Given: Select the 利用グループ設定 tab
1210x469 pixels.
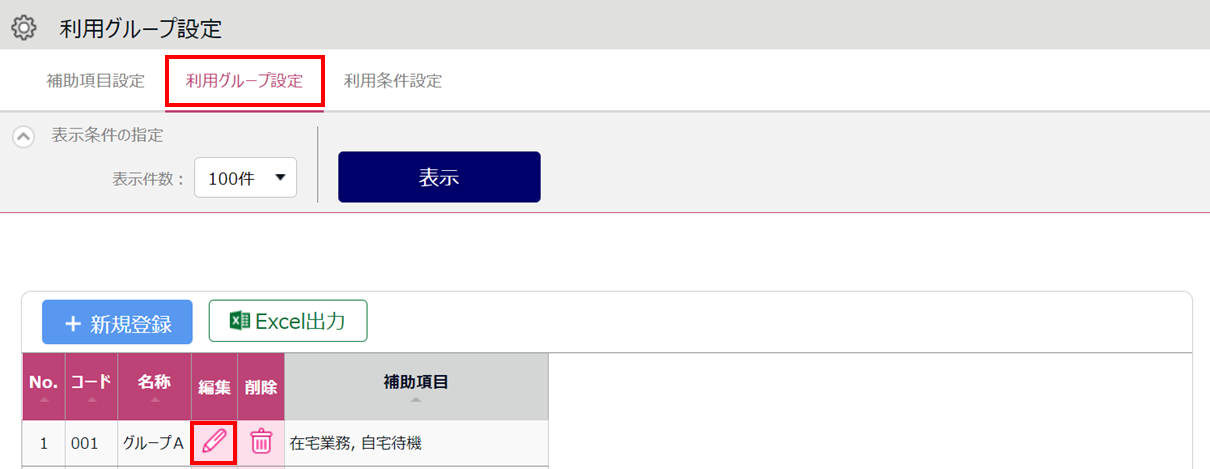Looking at the screenshot, I should [x=245, y=81].
